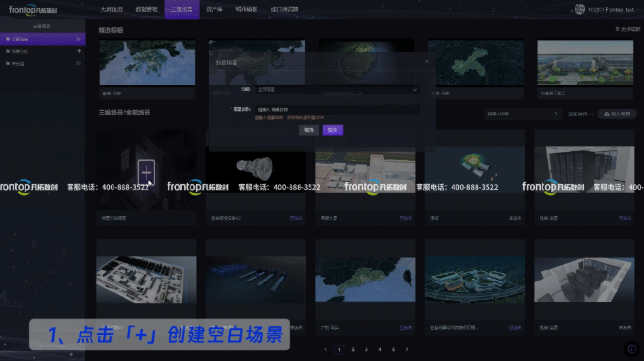Click the search icon in scene search box
Viewport: 644px width, 361px height.
tap(555, 114)
